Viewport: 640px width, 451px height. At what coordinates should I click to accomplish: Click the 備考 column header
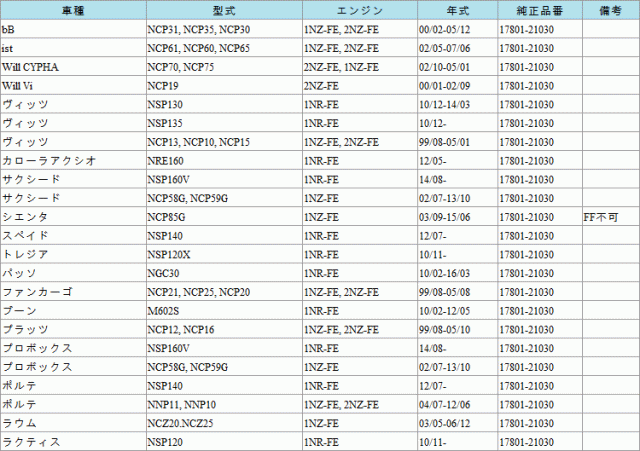[x=610, y=10]
